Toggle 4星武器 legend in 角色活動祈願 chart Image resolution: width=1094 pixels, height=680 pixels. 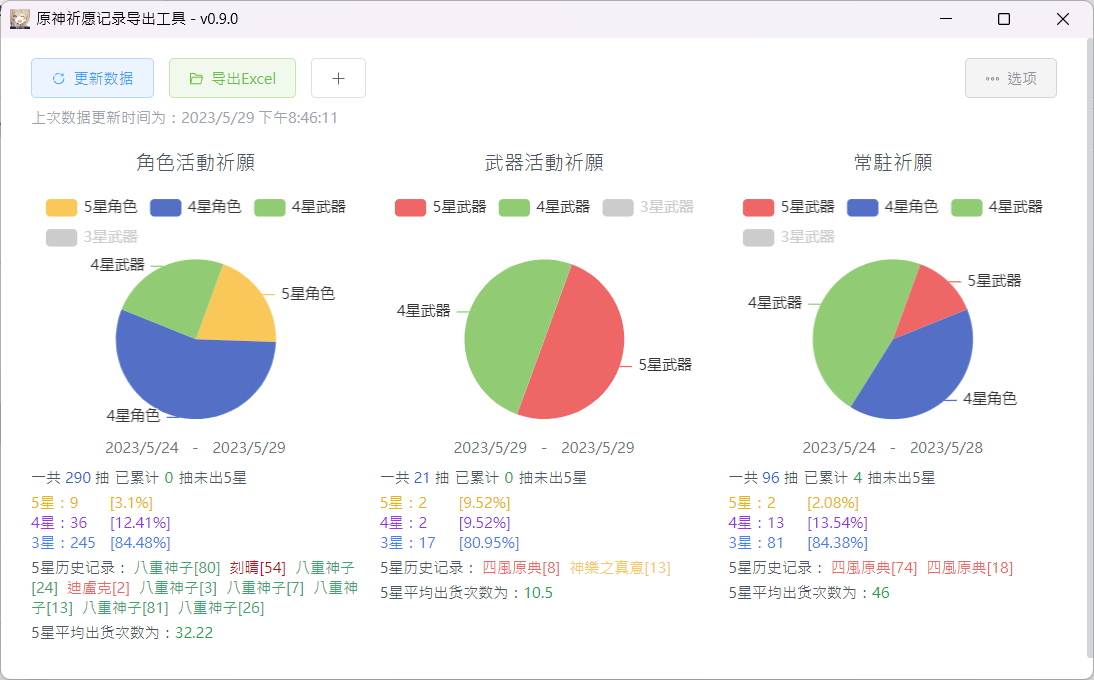(x=300, y=207)
